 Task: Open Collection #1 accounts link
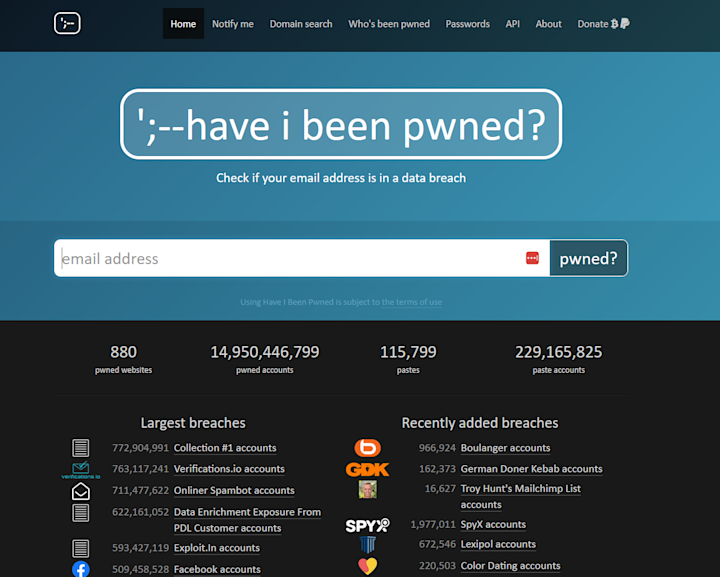coord(225,448)
